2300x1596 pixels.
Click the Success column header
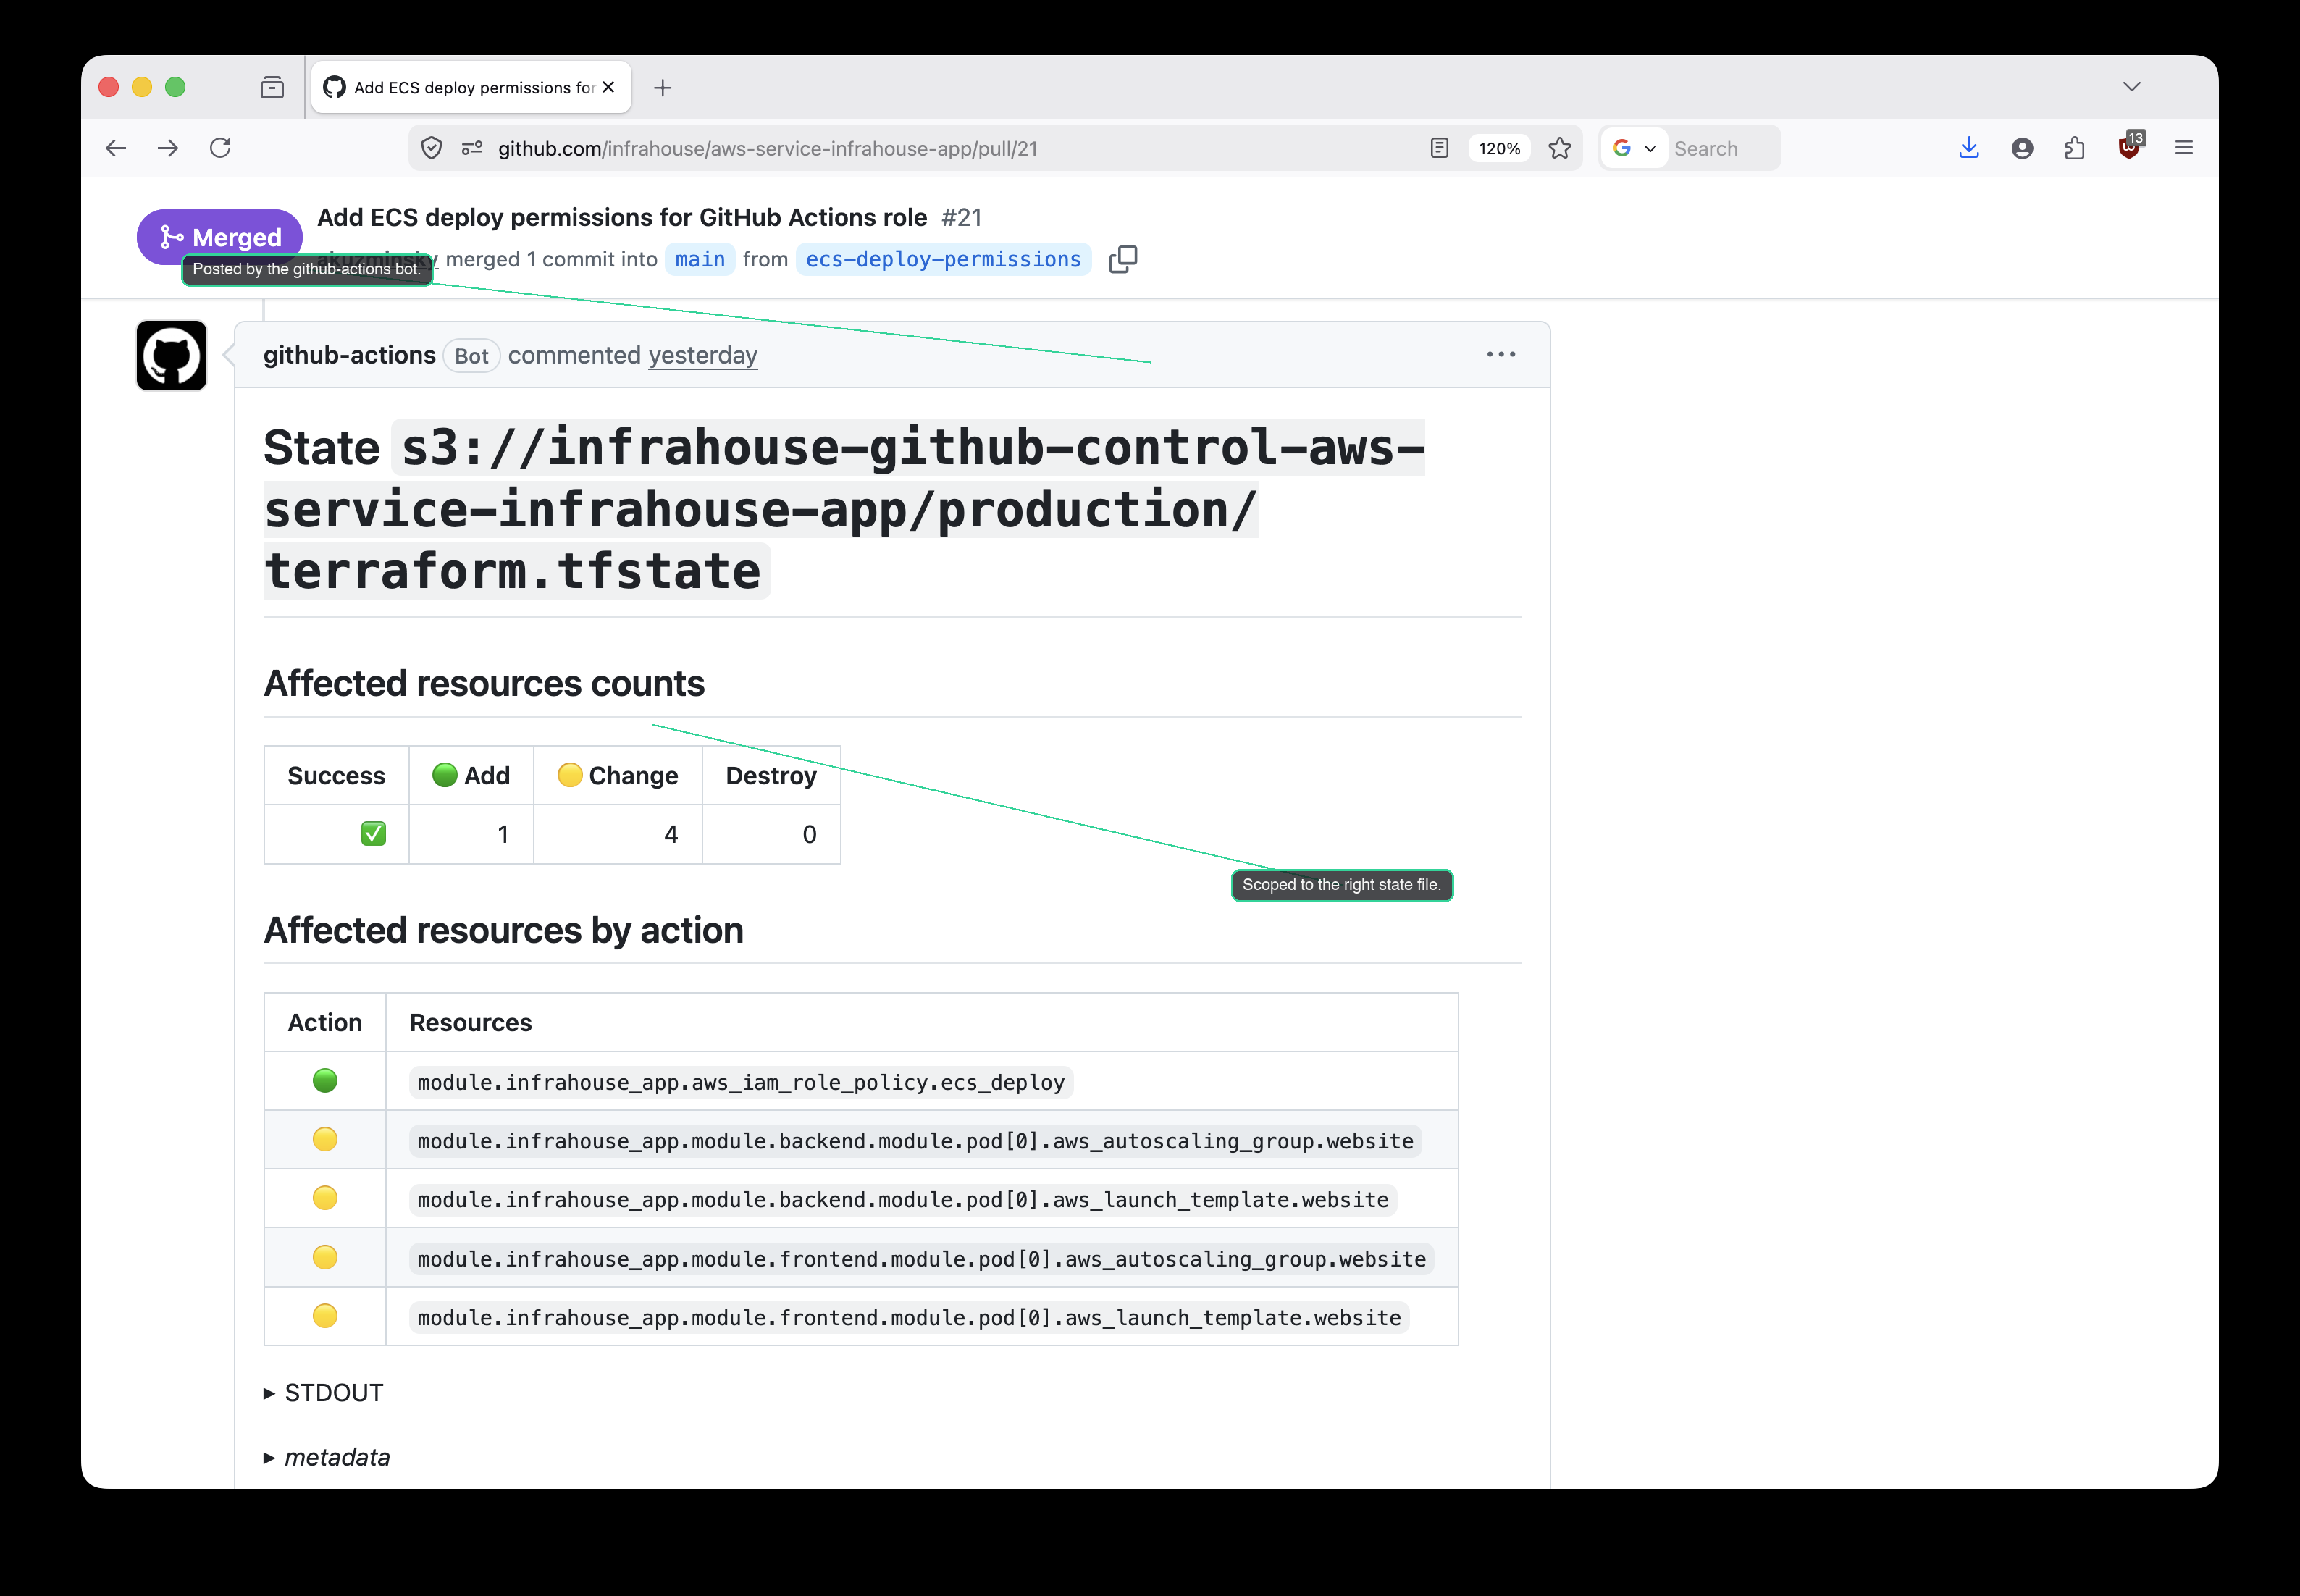336,775
